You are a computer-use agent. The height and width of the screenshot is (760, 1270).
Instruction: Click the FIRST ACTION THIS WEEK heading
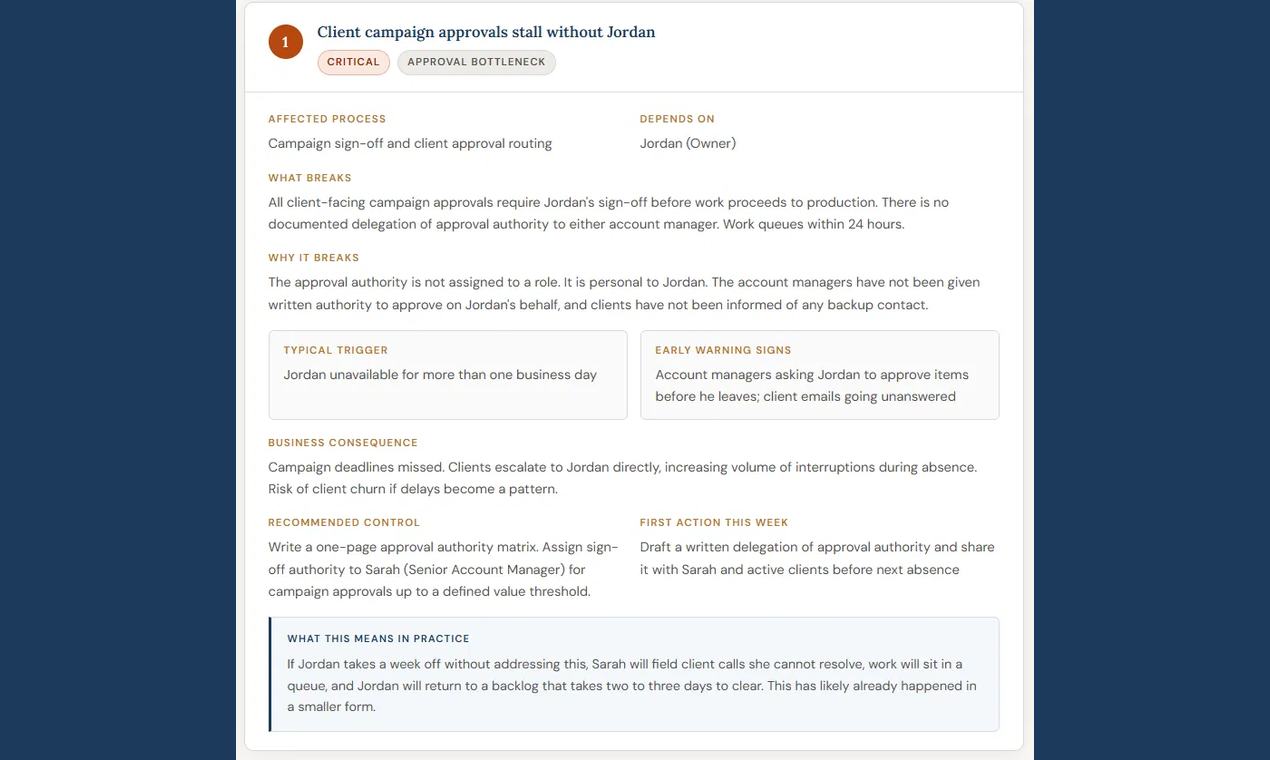pyautogui.click(x=714, y=523)
